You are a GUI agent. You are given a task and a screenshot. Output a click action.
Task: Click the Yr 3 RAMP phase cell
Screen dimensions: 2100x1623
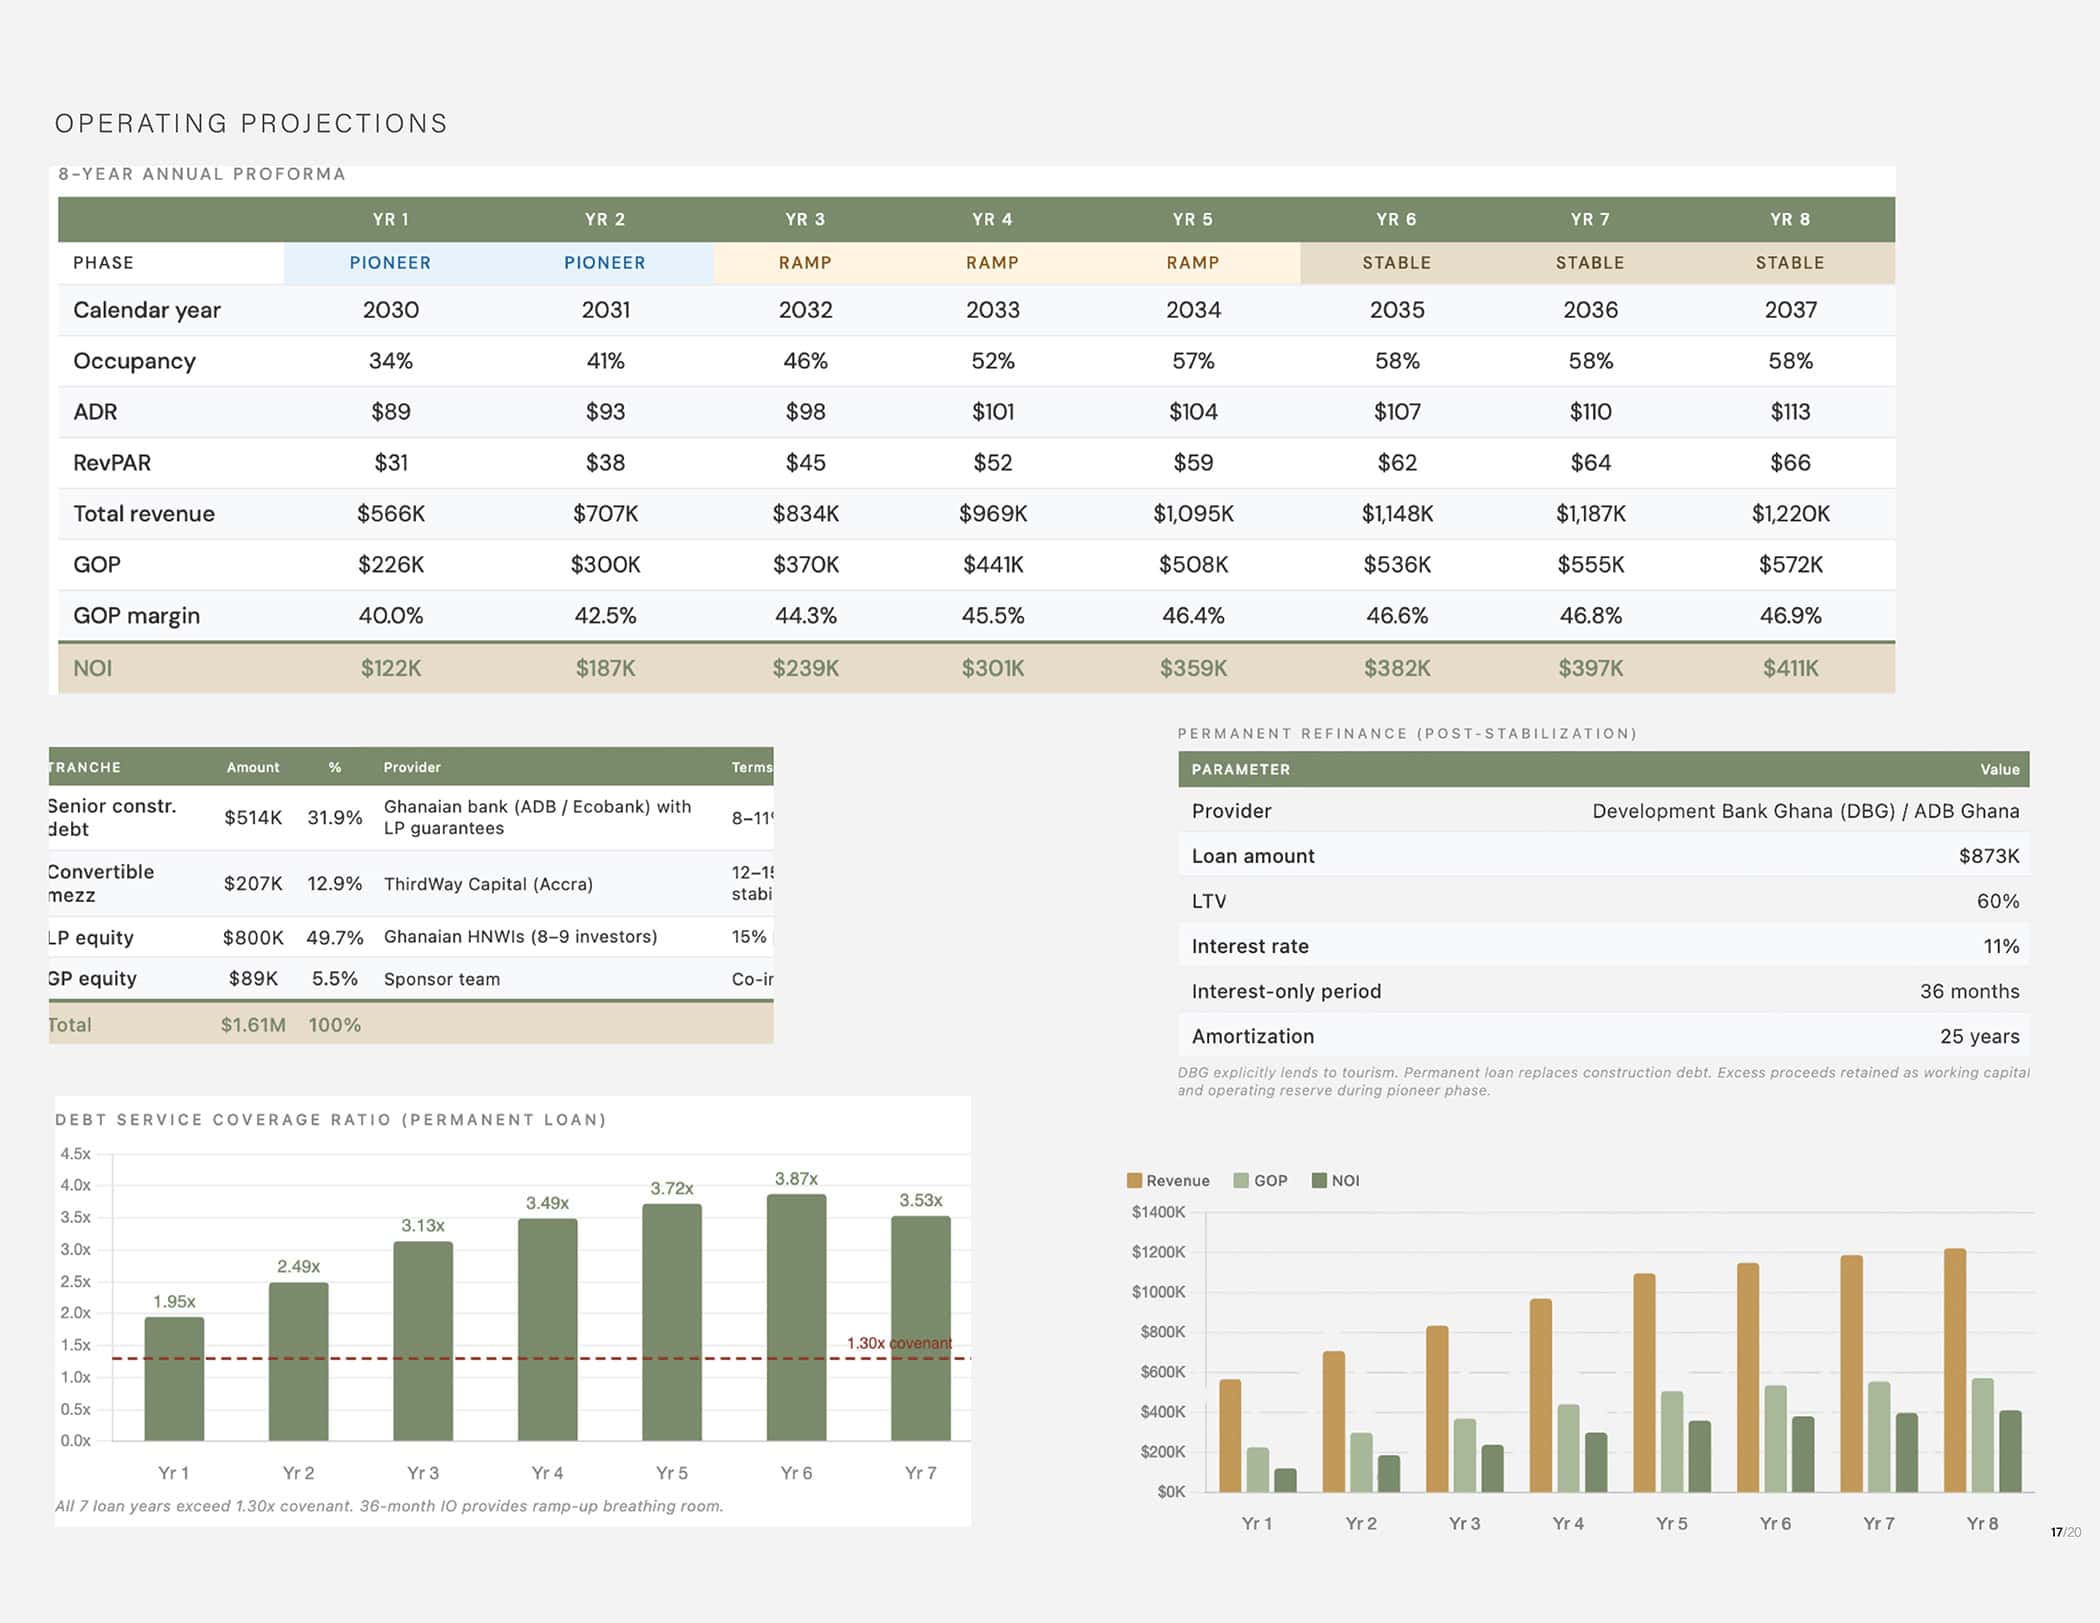(805, 263)
